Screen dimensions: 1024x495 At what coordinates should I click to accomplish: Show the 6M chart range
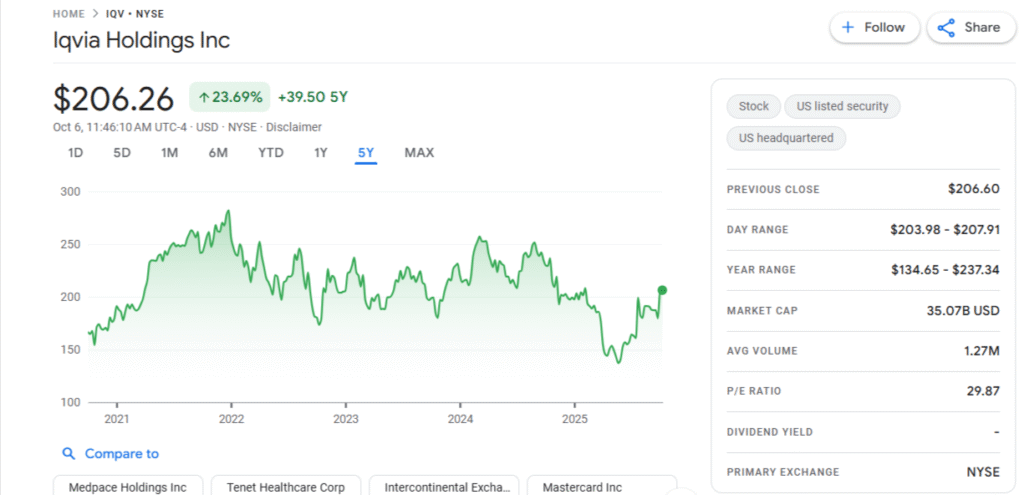pyautogui.click(x=218, y=153)
